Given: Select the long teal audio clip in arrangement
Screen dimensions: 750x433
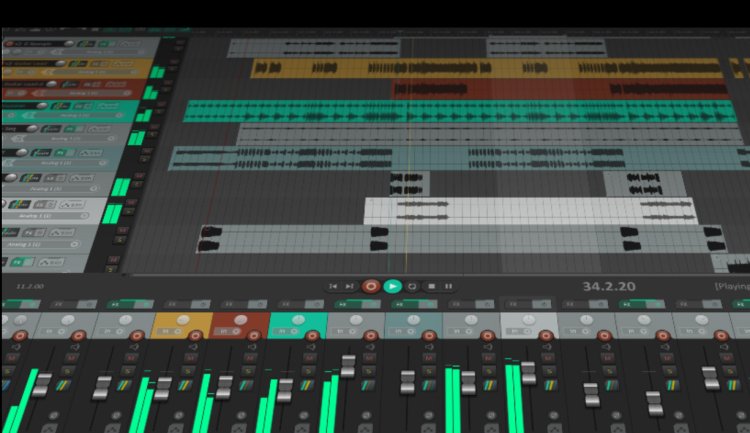Looking at the screenshot, I should (x=450, y=111).
